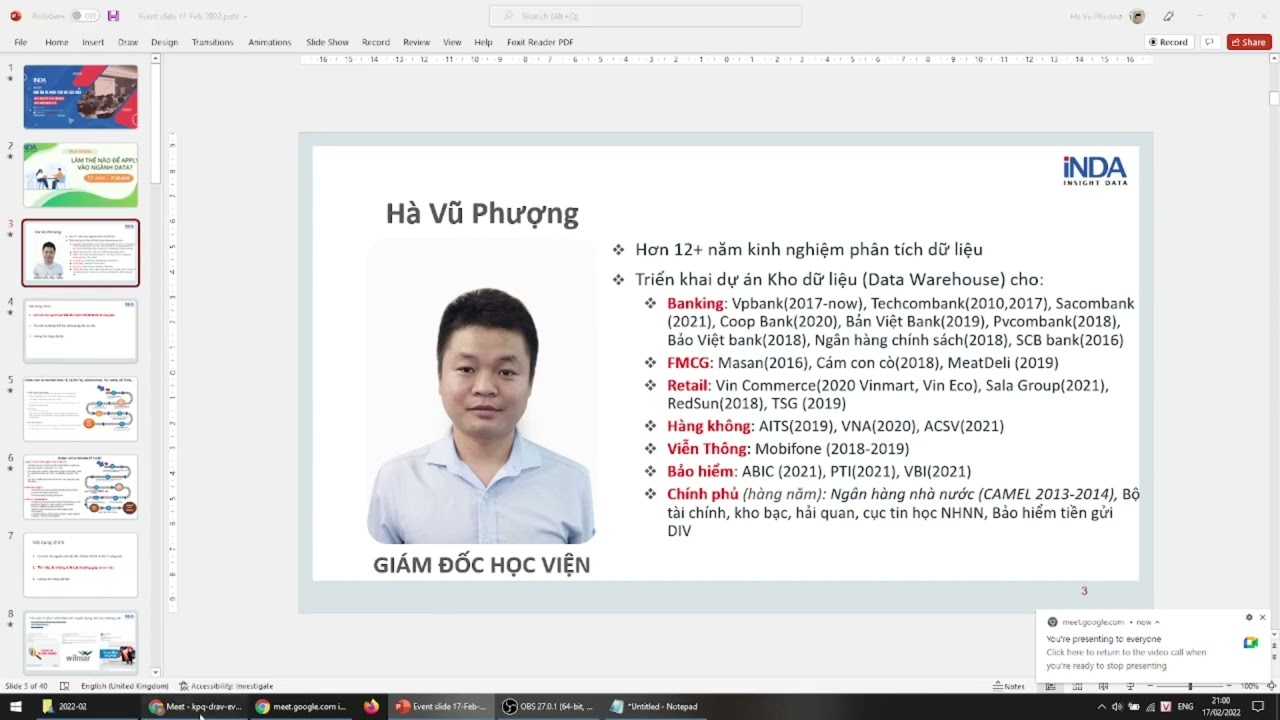Click the 'Bảo hiểm' bullet text
1280x720 pixels.
point(700,471)
